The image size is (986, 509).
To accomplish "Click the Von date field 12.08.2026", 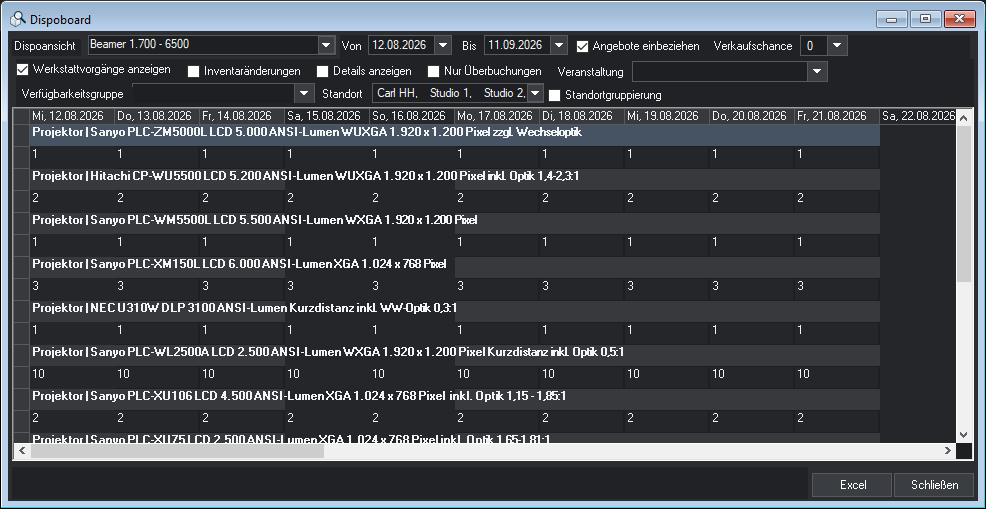I will click(402, 45).
